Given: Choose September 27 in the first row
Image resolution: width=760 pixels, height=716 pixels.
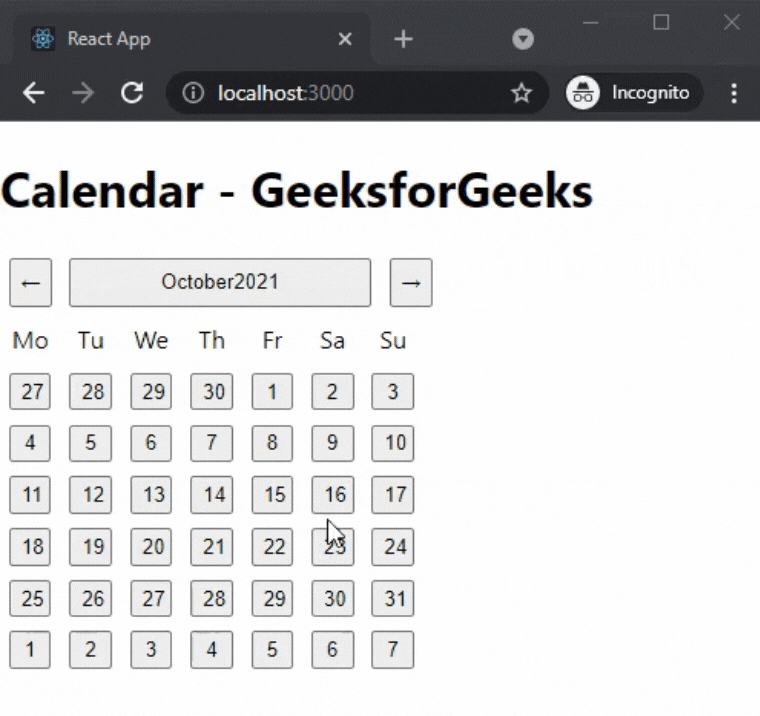Looking at the screenshot, I should 30,392.
